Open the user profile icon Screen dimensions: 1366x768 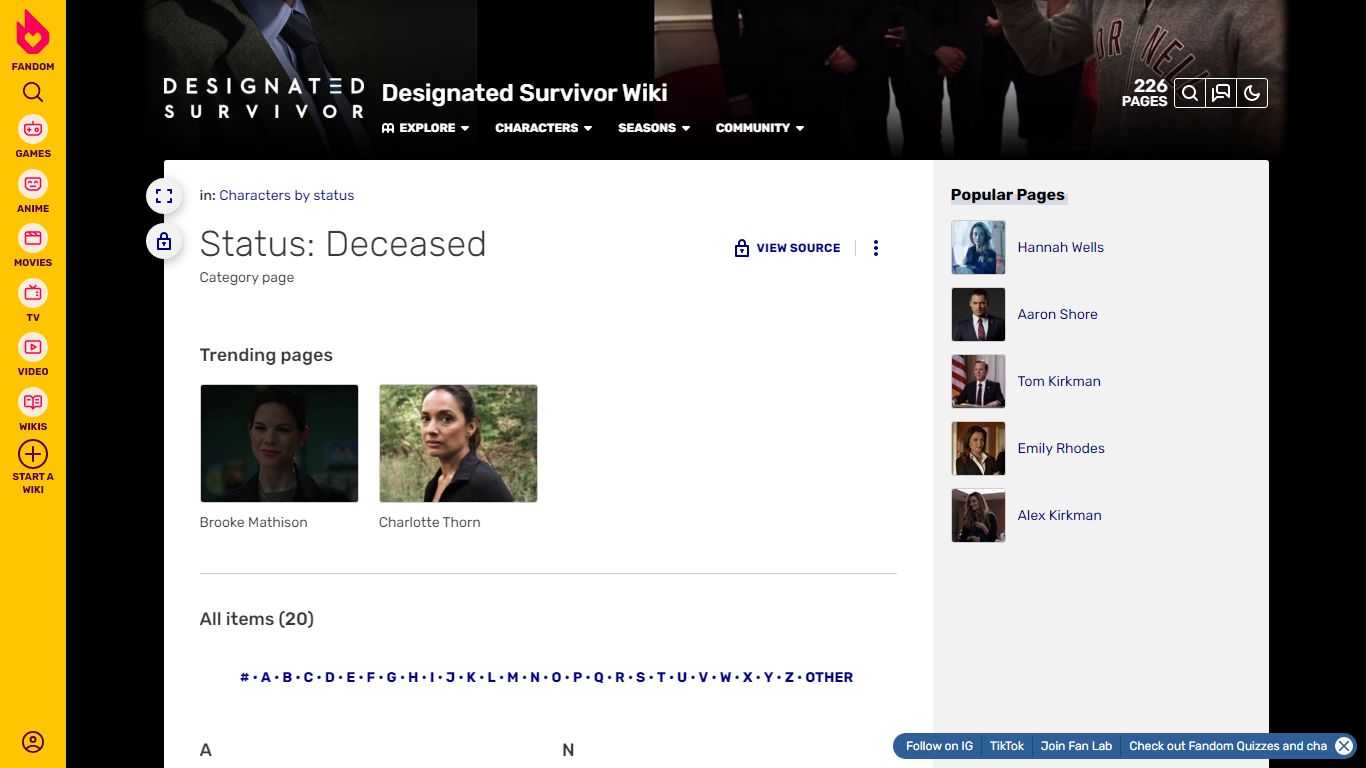coord(33,742)
